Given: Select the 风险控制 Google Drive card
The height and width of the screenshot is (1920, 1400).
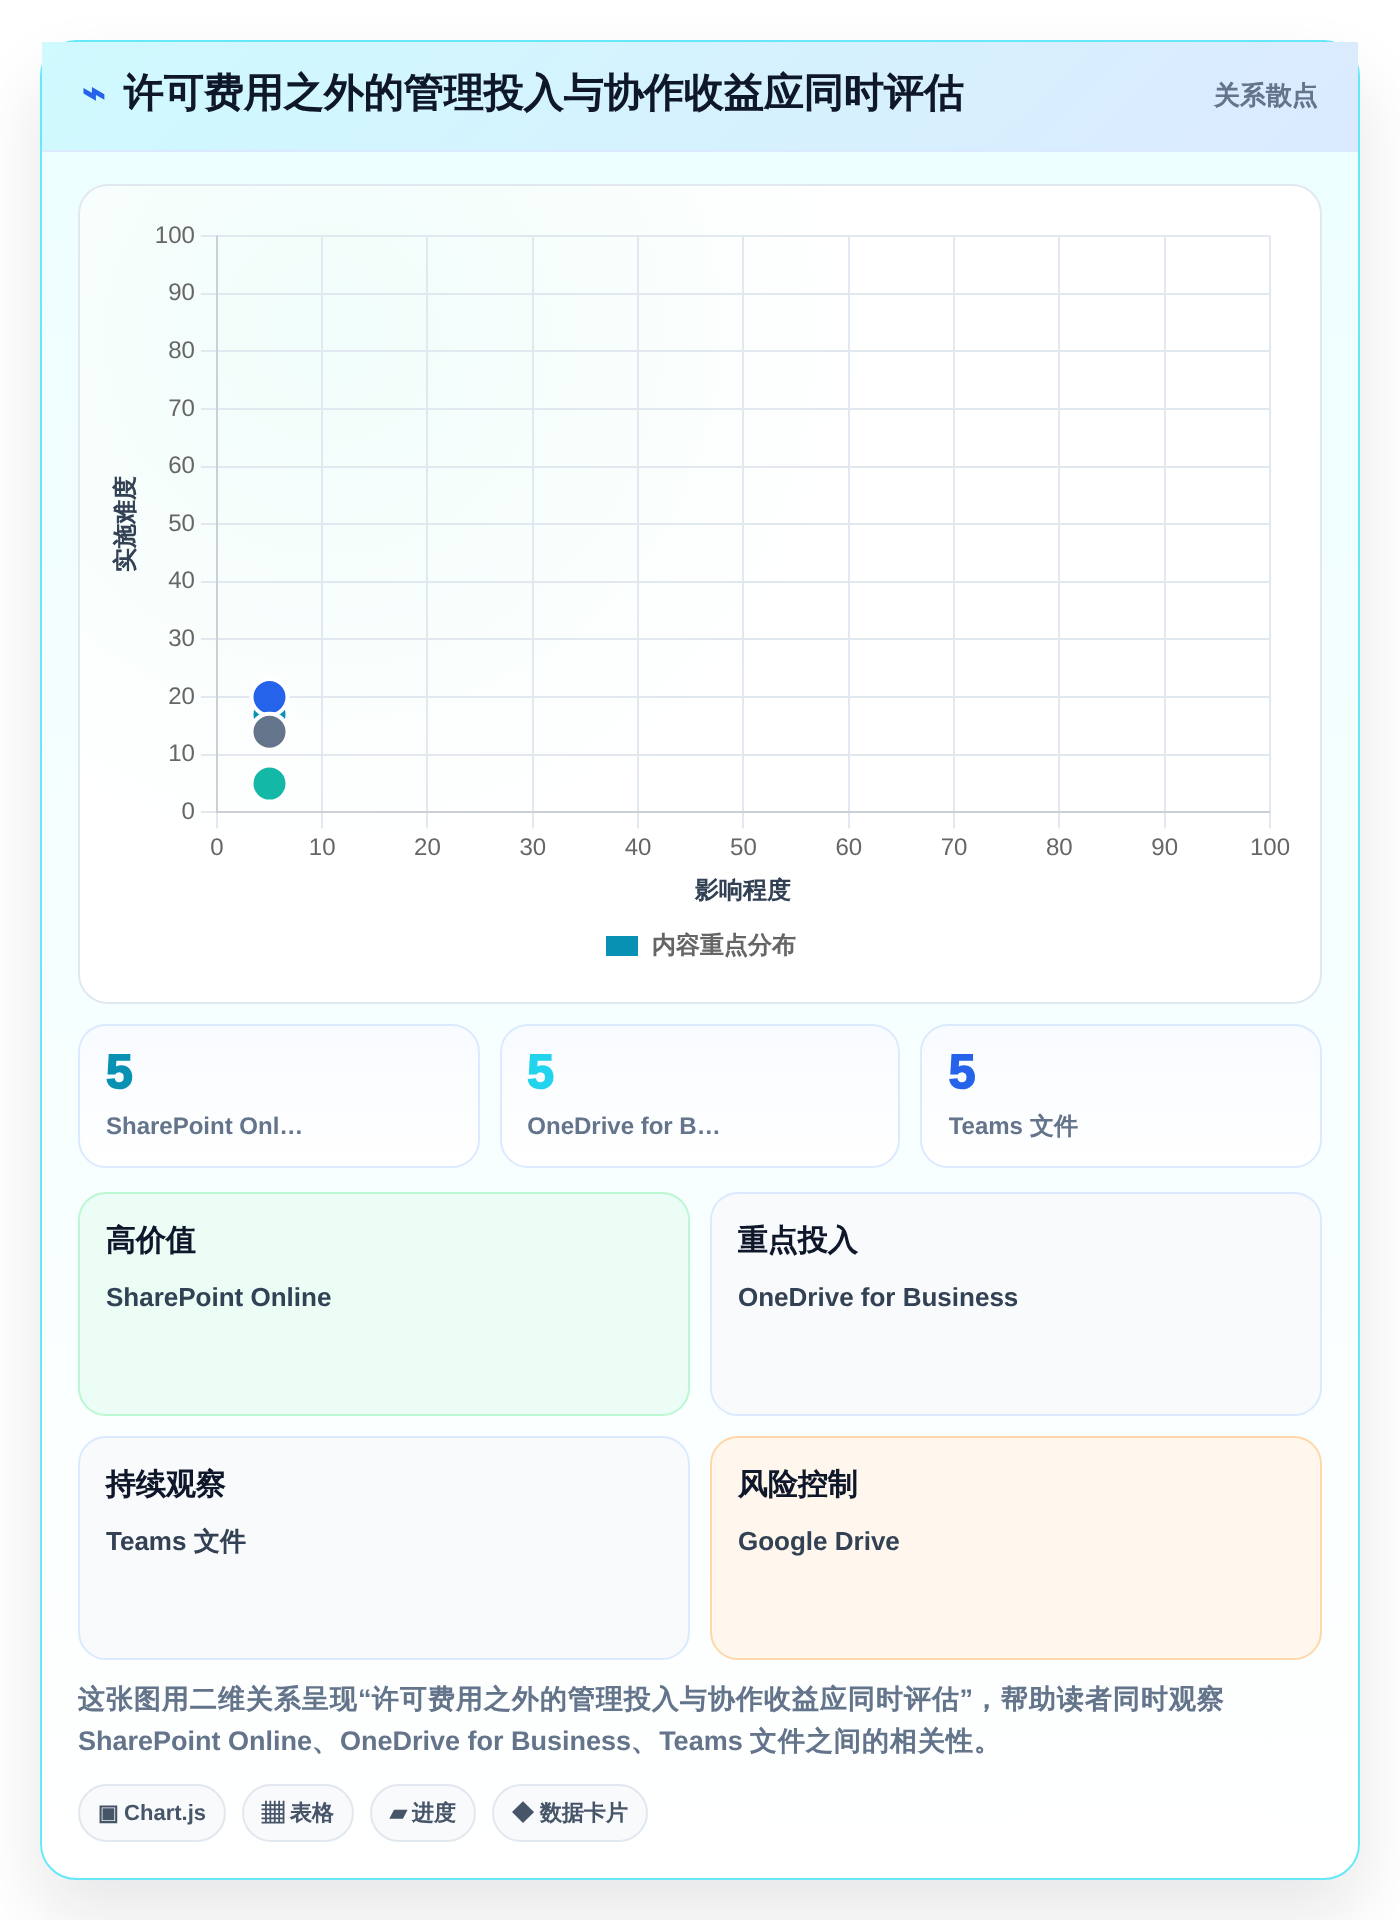Looking at the screenshot, I should pos(1016,1548).
